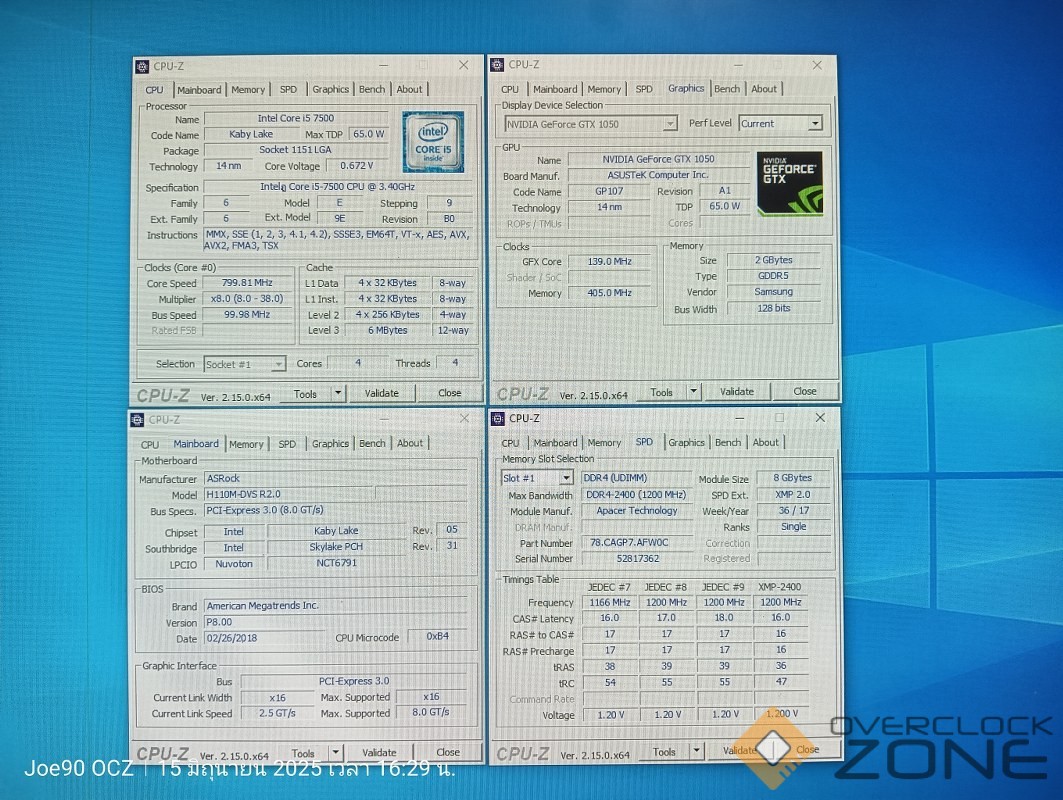Viewport: 1063px width, 800px height.
Task: Click GFX Core value 139.0 MHz
Action: coord(609,261)
